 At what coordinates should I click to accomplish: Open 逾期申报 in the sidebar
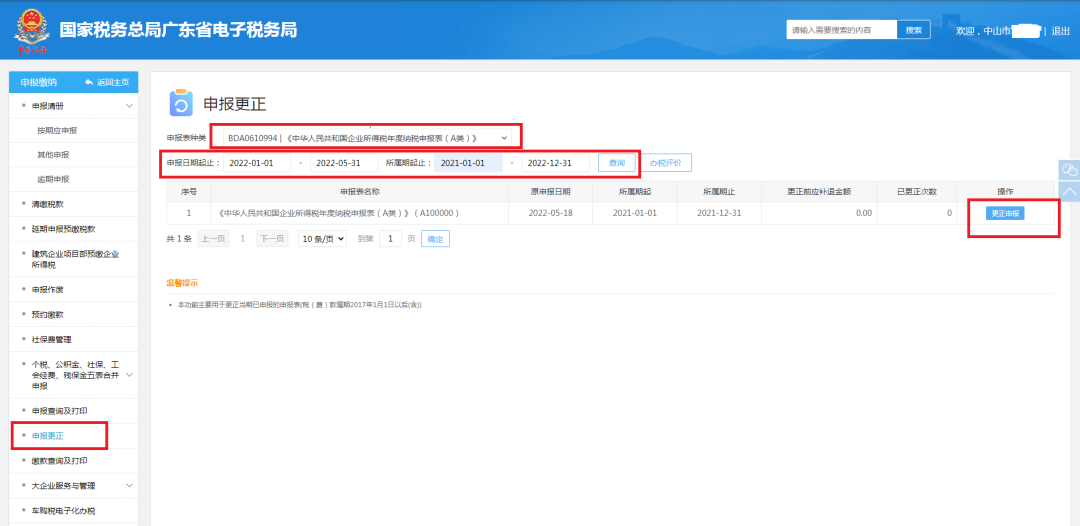(x=53, y=179)
